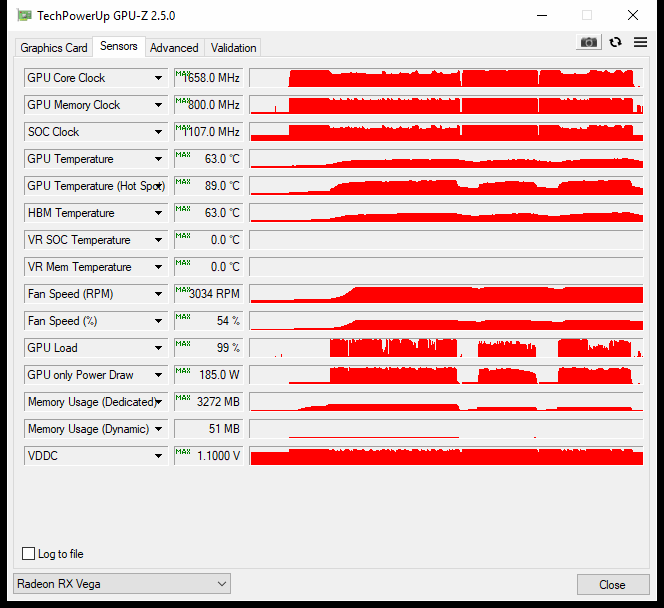
Task: Click the GPU only Power Draw graph
Action: [x=446, y=375]
